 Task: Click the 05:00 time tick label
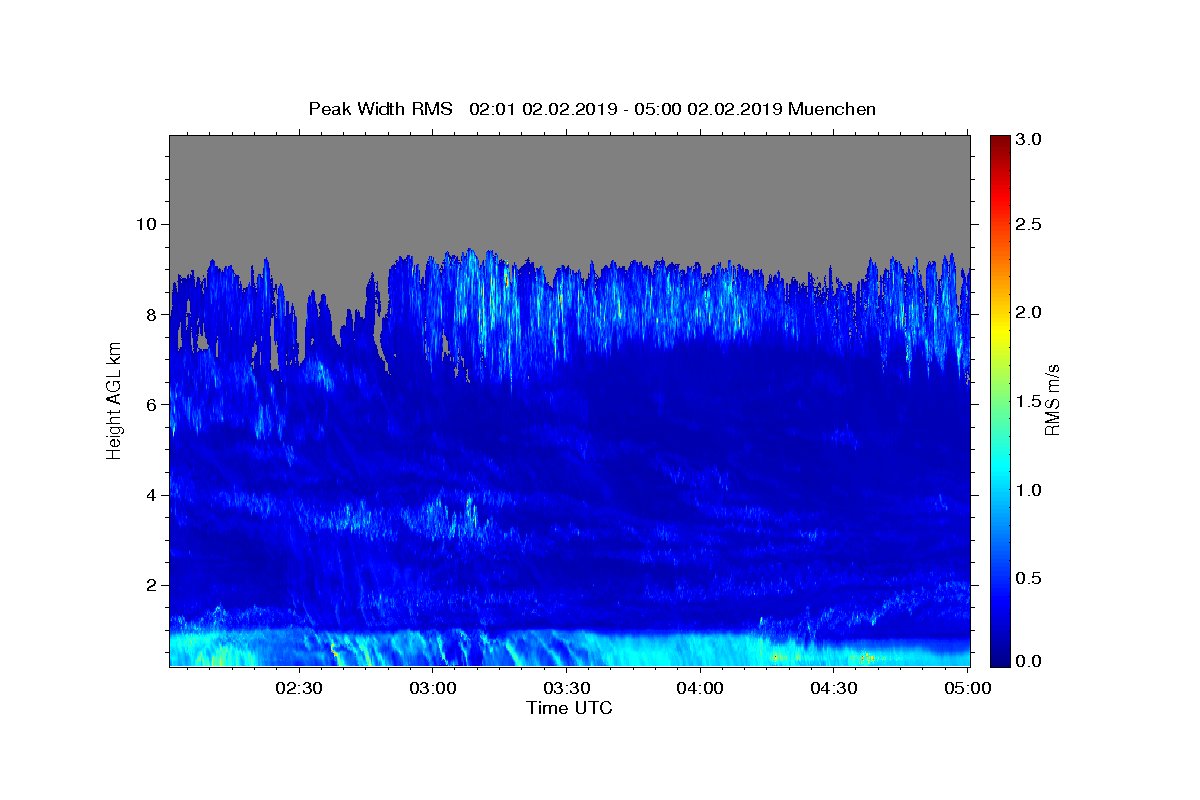pyautogui.click(x=967, y=689)
